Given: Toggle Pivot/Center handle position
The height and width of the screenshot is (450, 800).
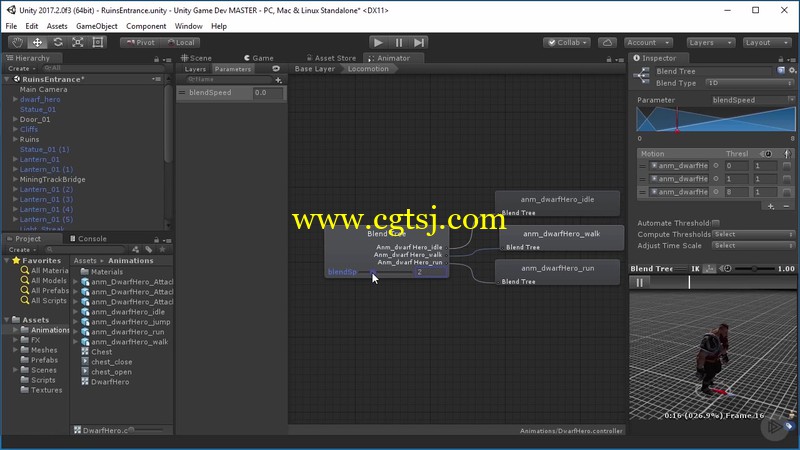Looking at the screenshot, I should [x=141, y=43].
